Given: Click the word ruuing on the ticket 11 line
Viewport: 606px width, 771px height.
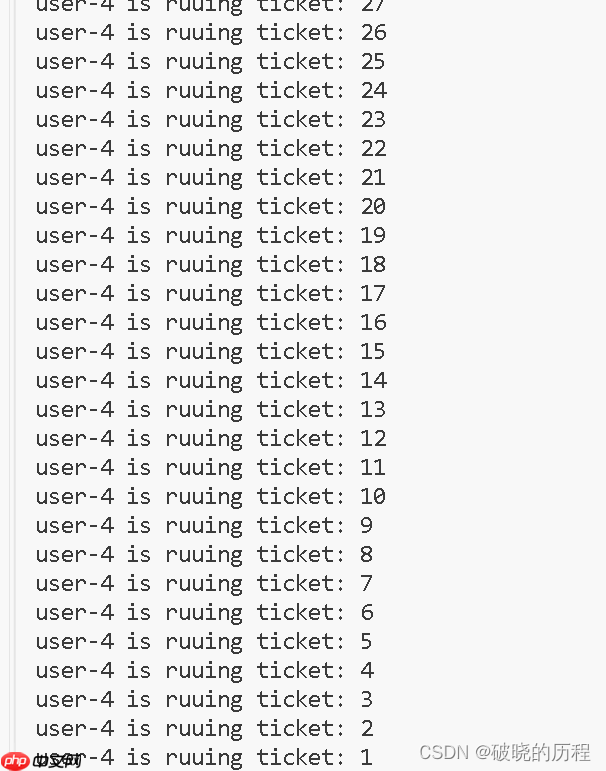Looking at the screenshot, I should pos(204,468).
